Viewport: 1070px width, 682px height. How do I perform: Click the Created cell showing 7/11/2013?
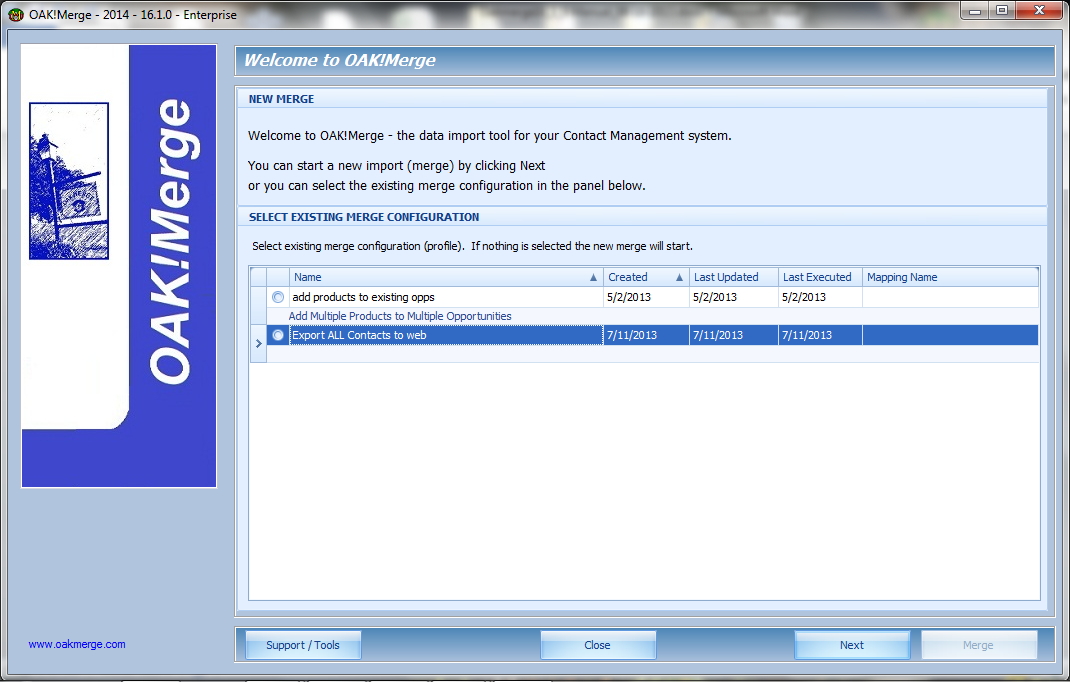(646, 335)
